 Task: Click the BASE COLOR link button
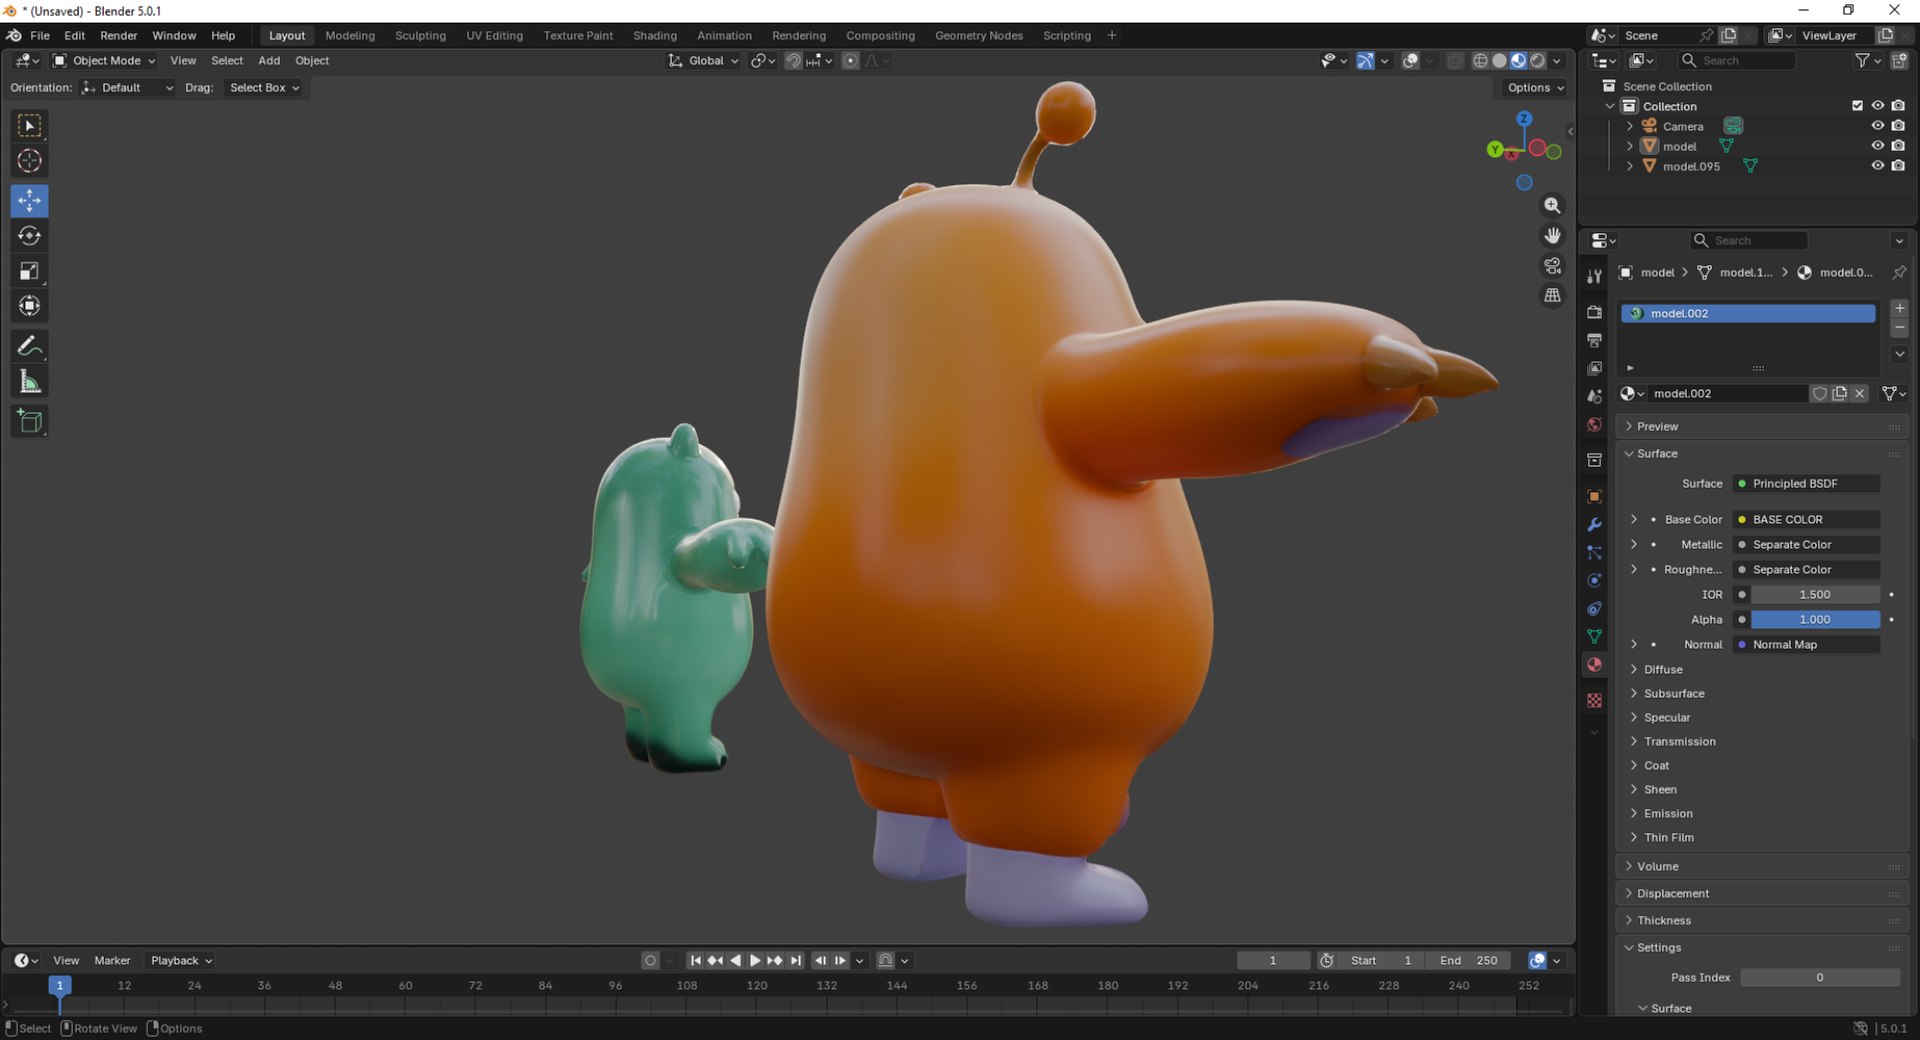pyautogui.click(x=1806, y=520)
